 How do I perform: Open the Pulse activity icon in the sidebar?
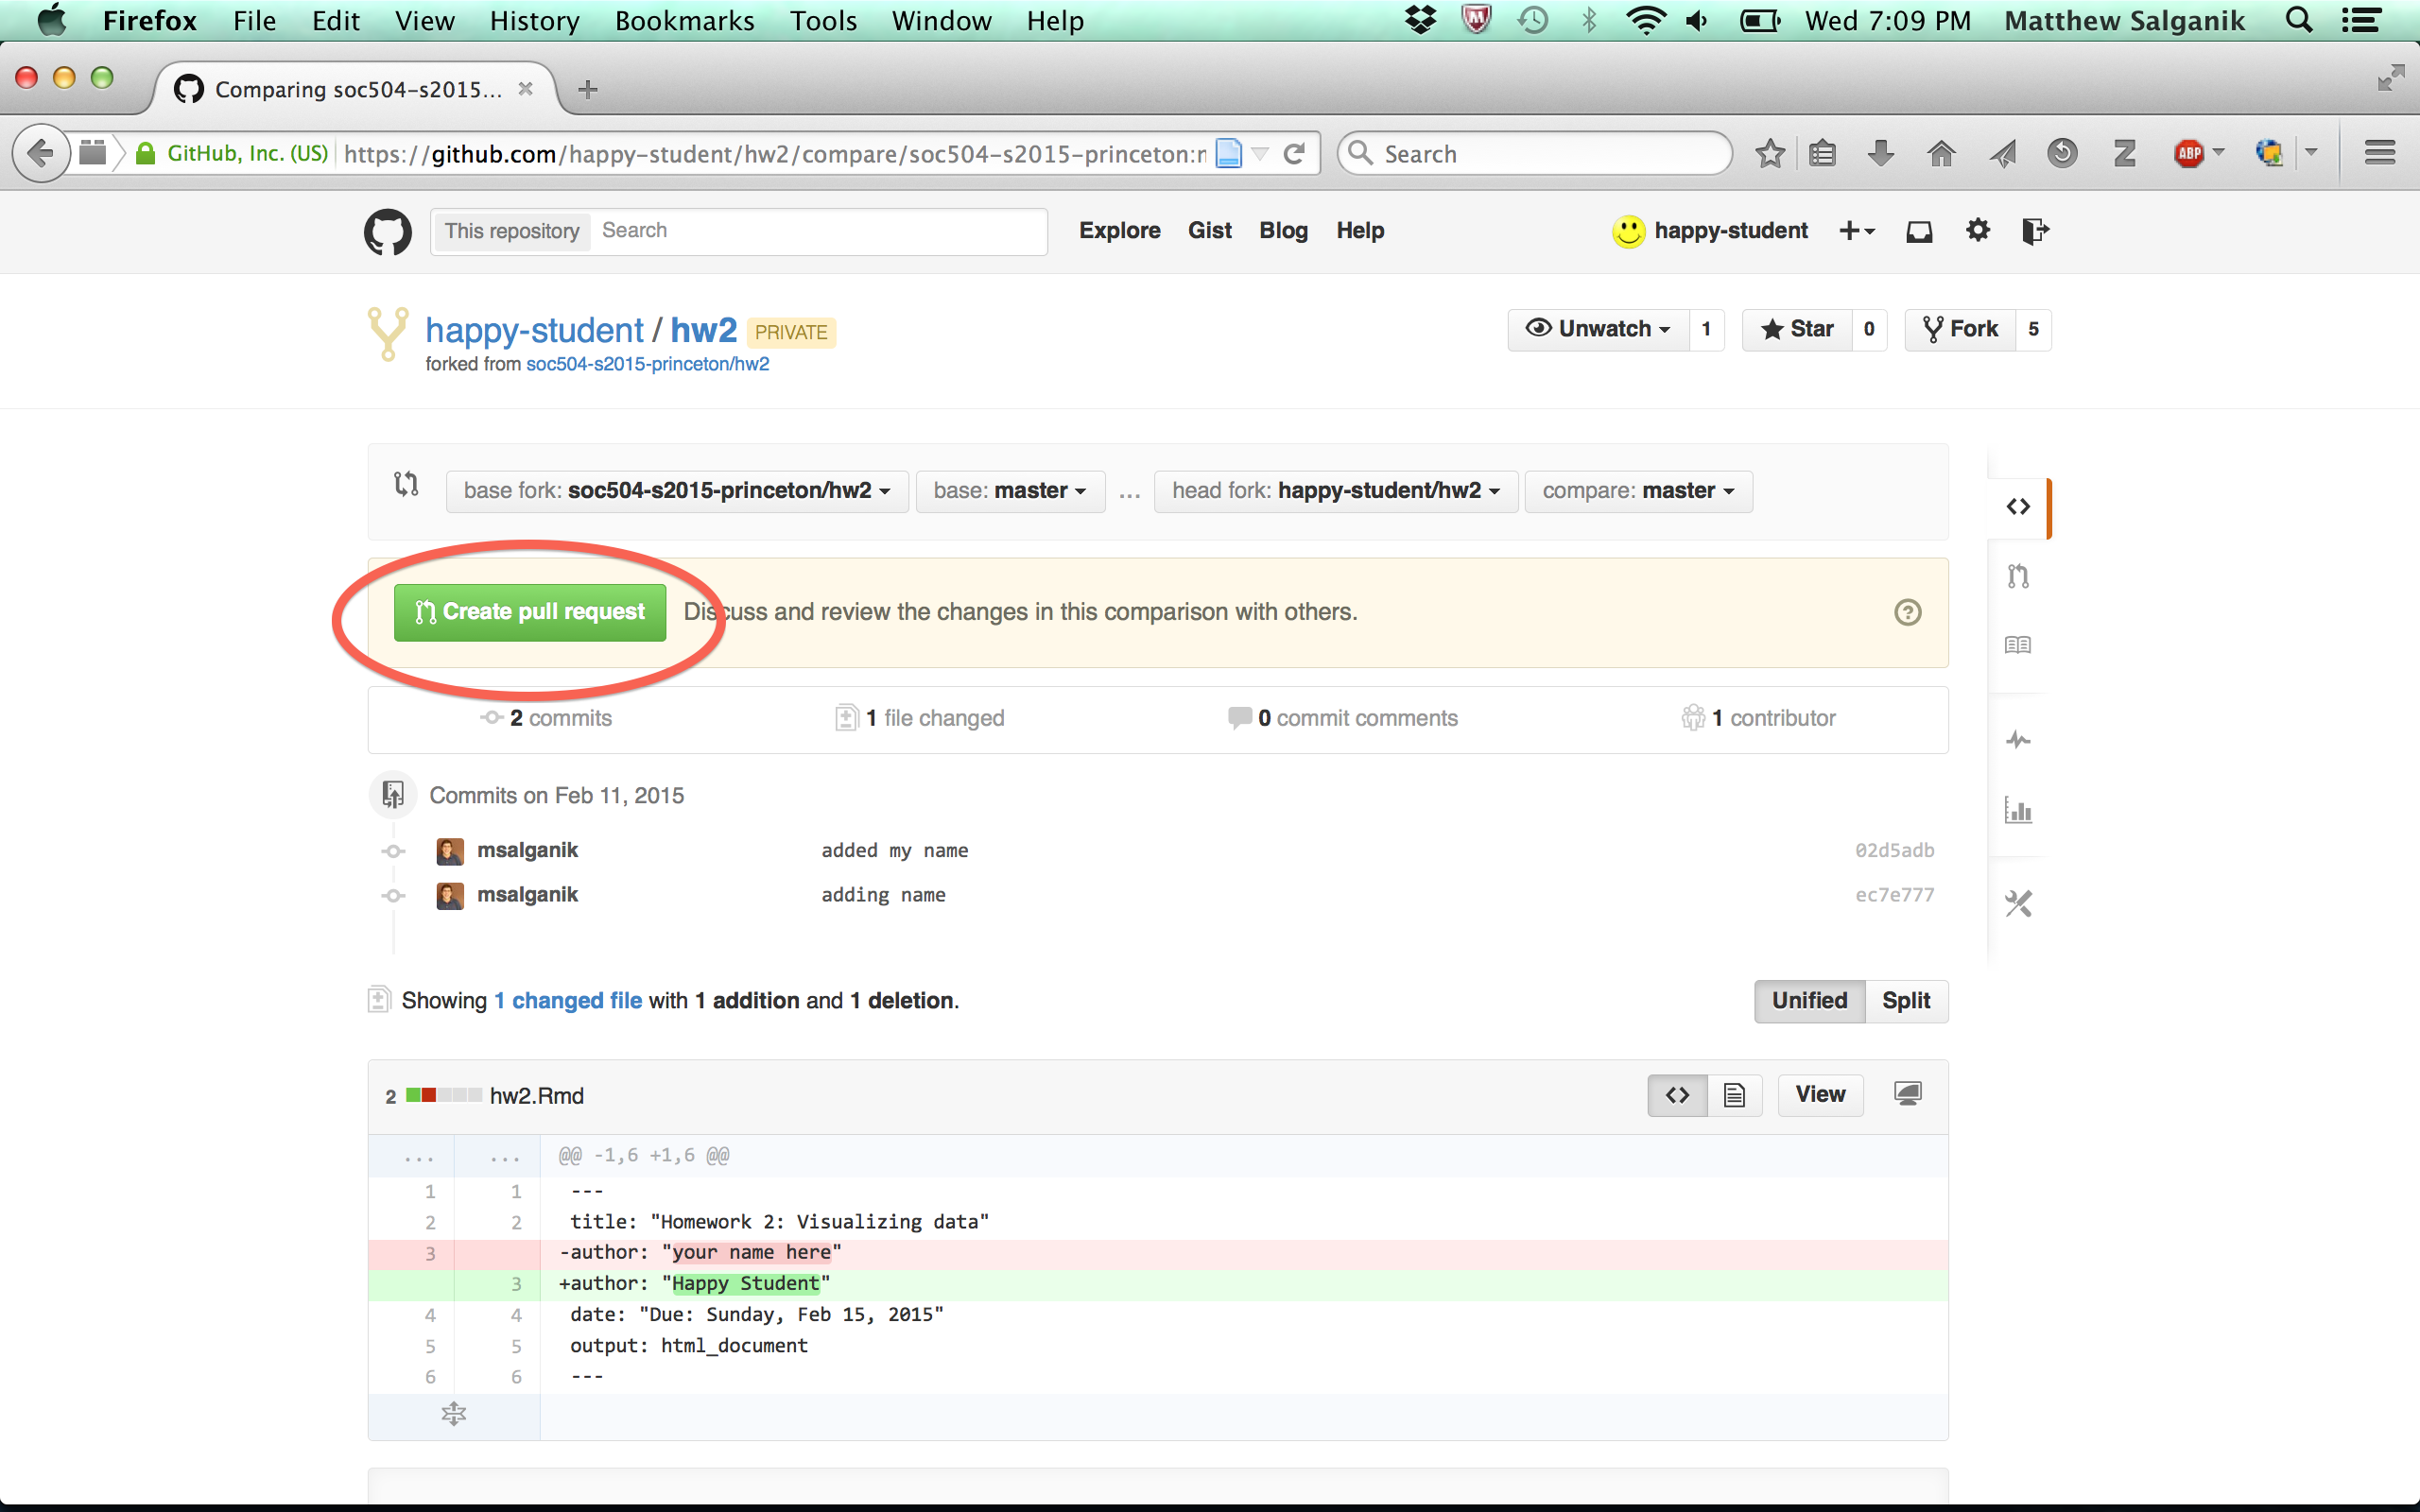coord(2017,741)
